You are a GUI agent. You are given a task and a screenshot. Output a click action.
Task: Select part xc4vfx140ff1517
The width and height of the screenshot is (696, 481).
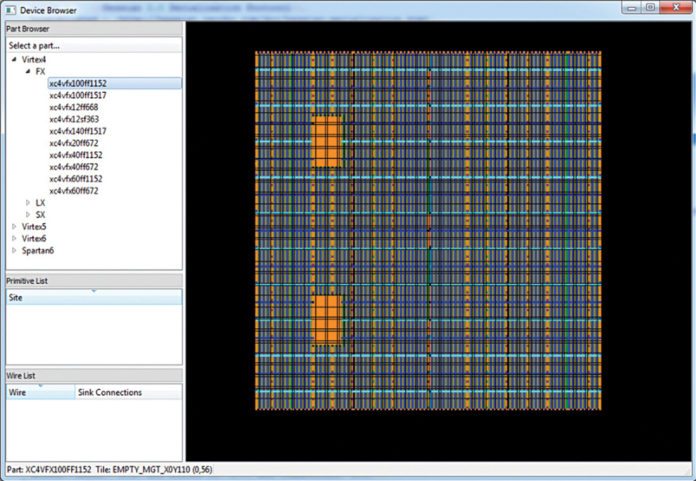coord(78,132)
